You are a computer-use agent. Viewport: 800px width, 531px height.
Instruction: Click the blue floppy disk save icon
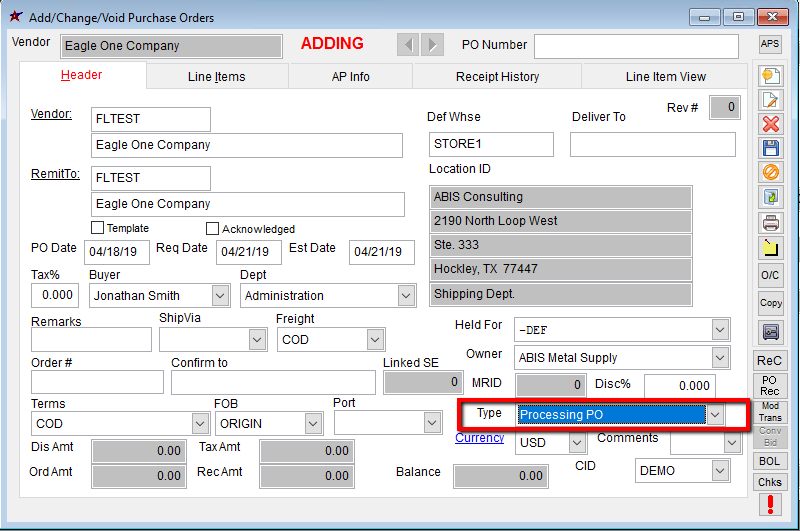click(770, 148)
